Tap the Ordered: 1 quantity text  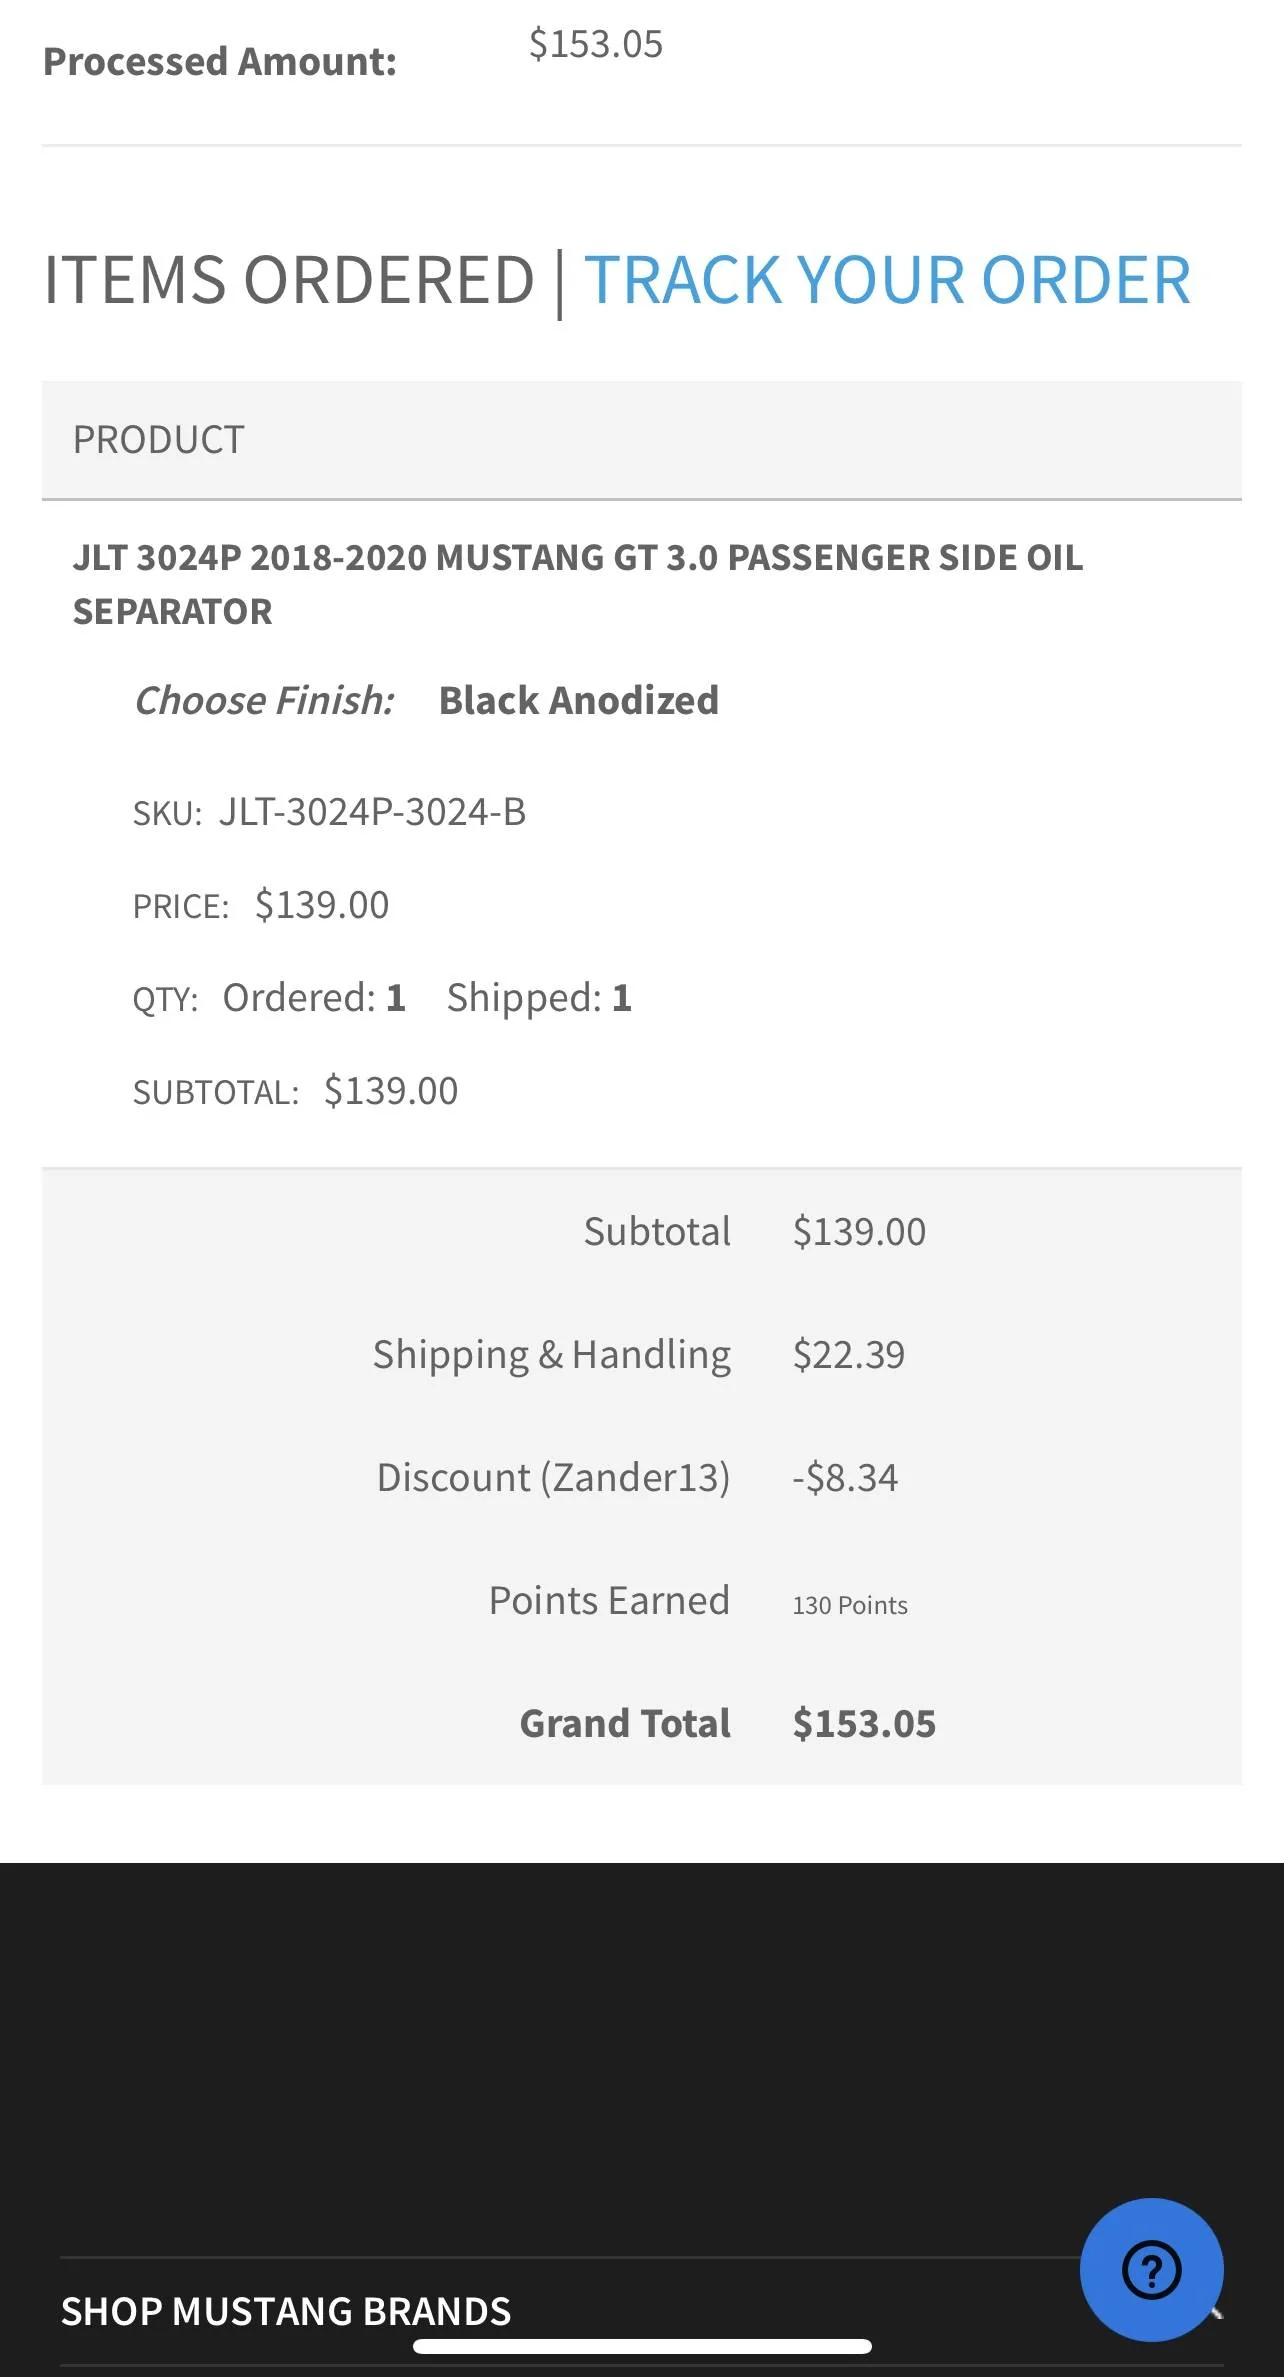pyautogui.click(x=314, y=997)
